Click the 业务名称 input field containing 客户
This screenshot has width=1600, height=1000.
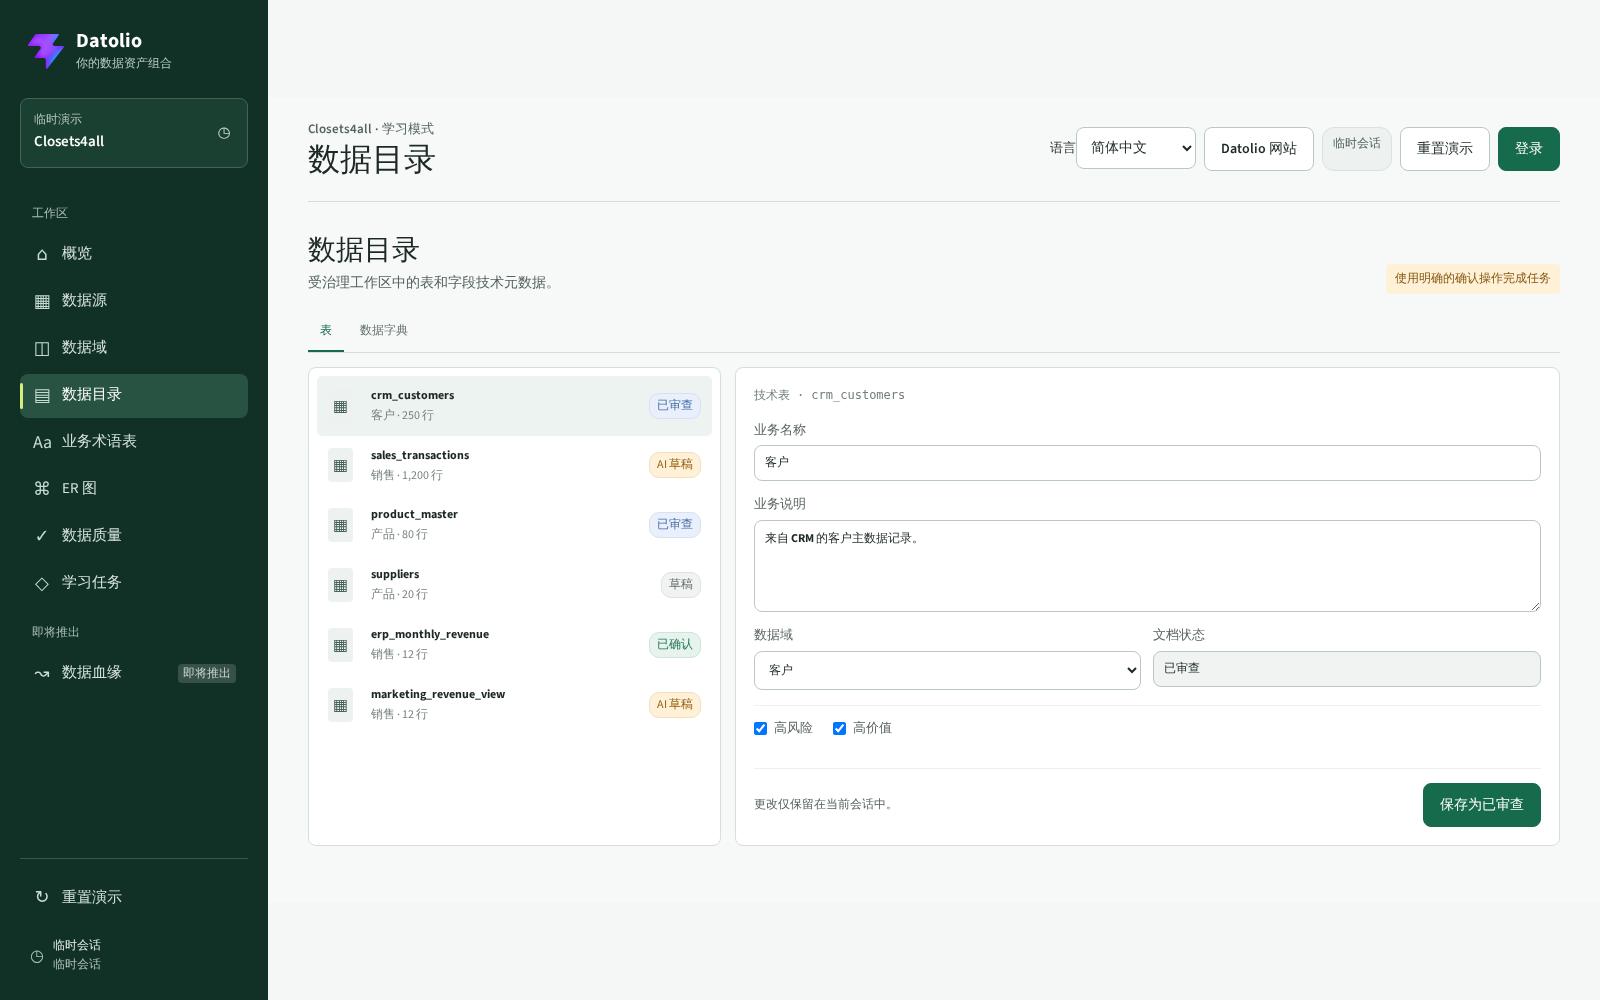[x=1147, y=463]
